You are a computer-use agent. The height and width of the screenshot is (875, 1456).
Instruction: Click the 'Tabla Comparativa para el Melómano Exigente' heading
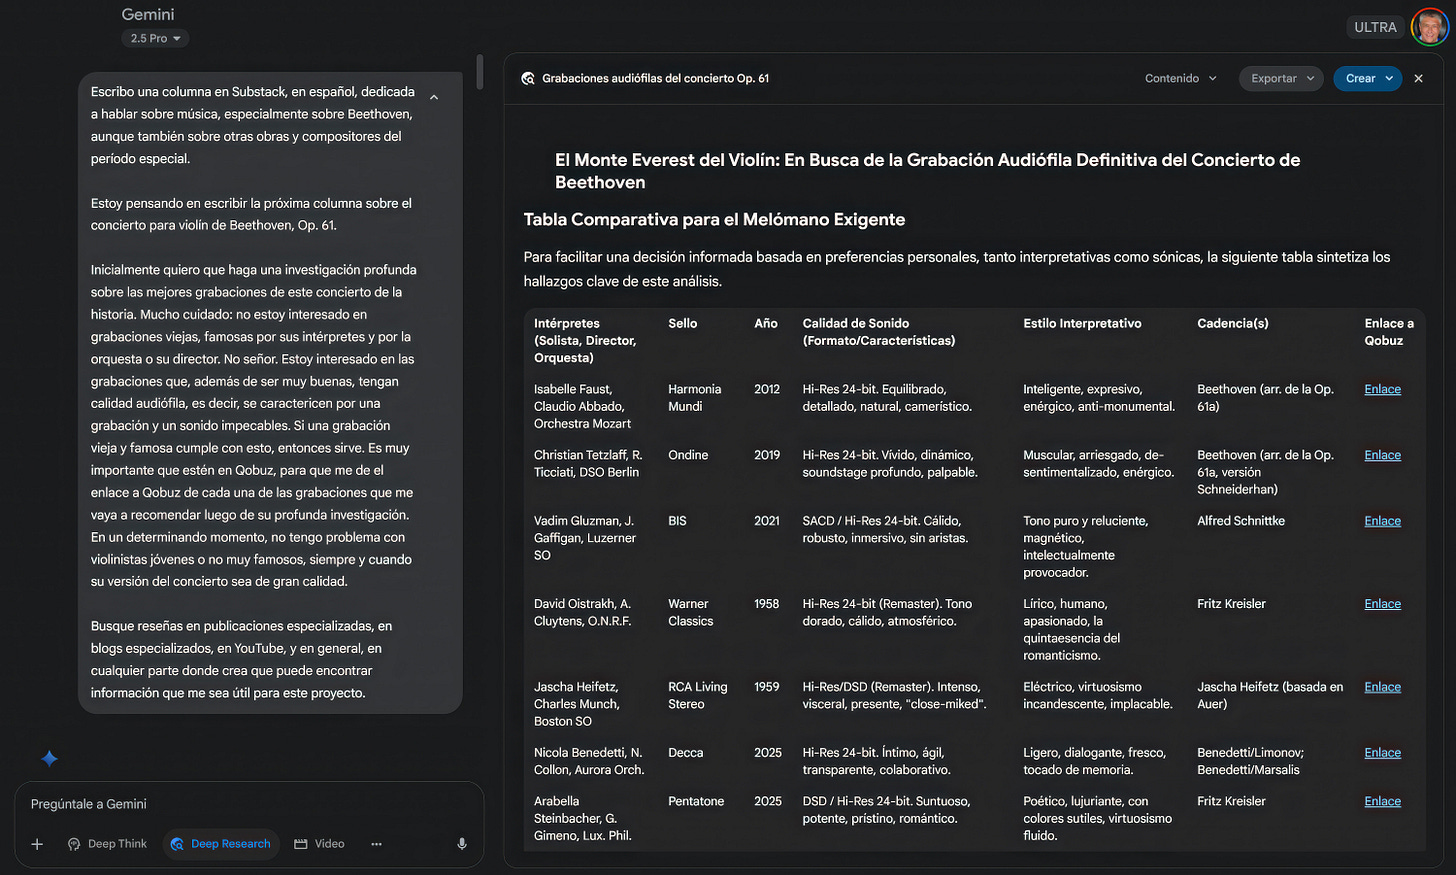[x=714, y=219]
